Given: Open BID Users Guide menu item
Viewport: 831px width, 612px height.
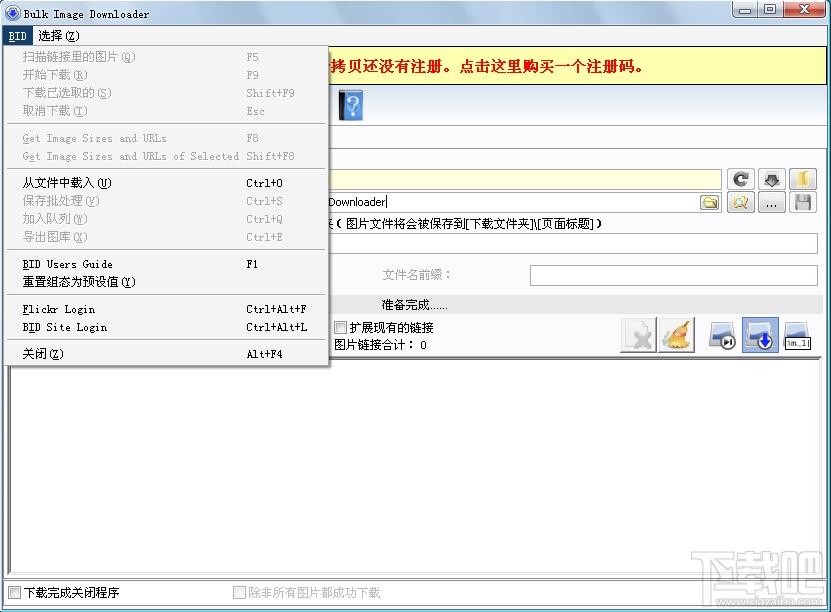Looking at the screenshot, I should pyautogui.click(x=167, y=264).
